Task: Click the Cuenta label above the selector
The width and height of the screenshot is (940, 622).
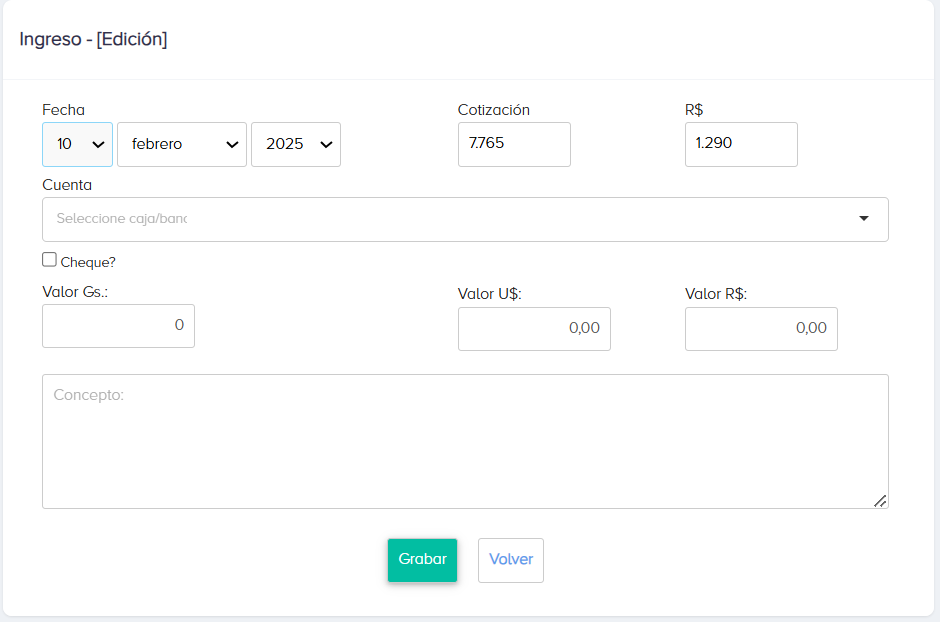Action: tap(67, 185)
